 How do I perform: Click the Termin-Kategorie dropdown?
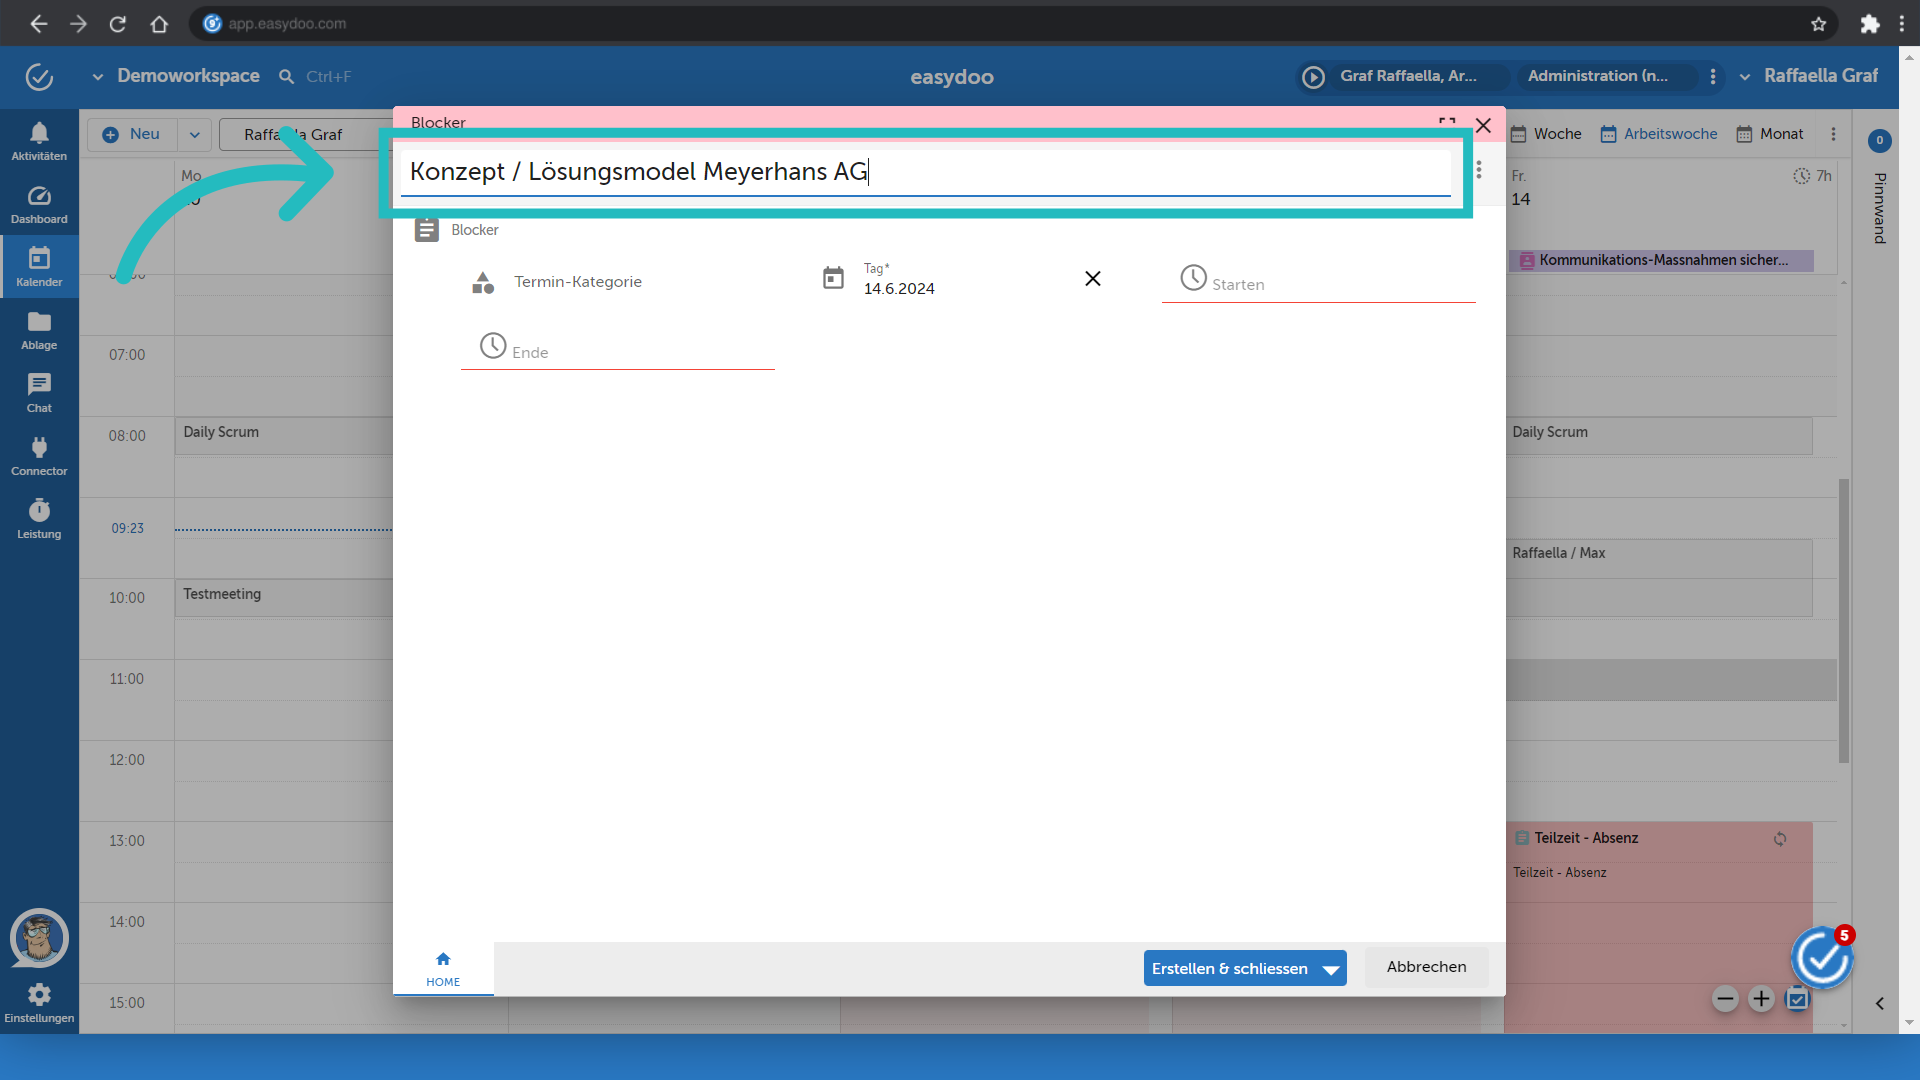coord(578,281)
